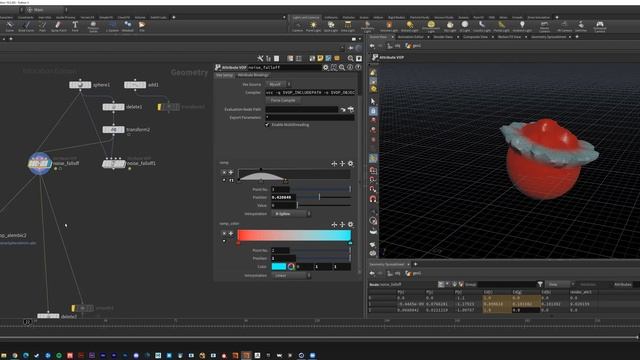Create a Spot Light from the shelf
Viewport: 640px width, 360px height.
coord(331,27)
